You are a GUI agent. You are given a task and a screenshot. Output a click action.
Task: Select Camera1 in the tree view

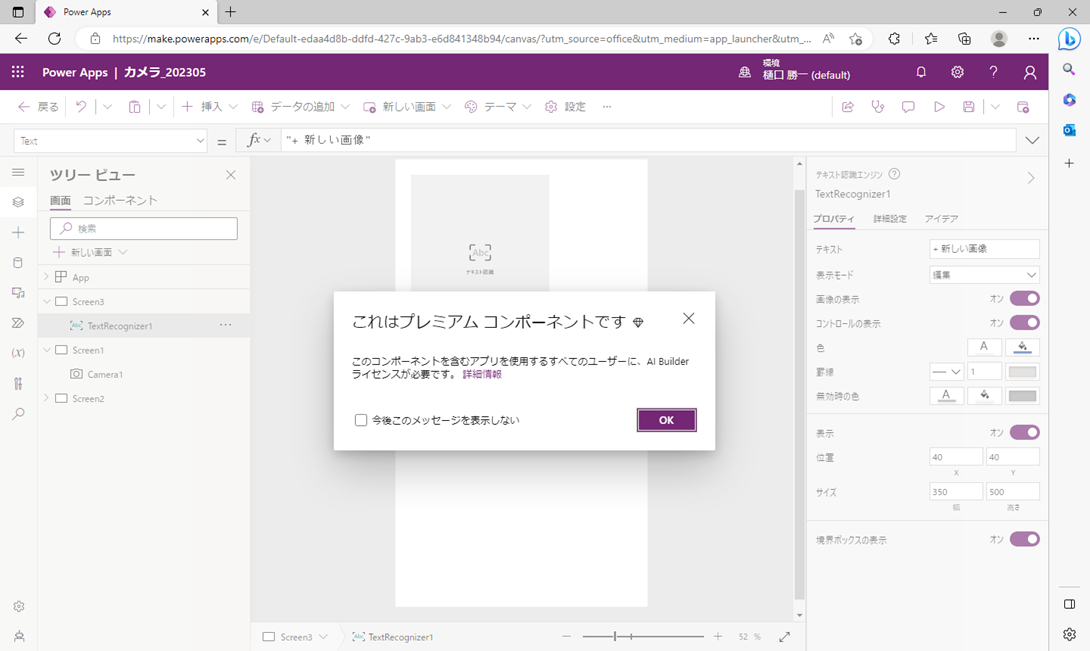104,374
